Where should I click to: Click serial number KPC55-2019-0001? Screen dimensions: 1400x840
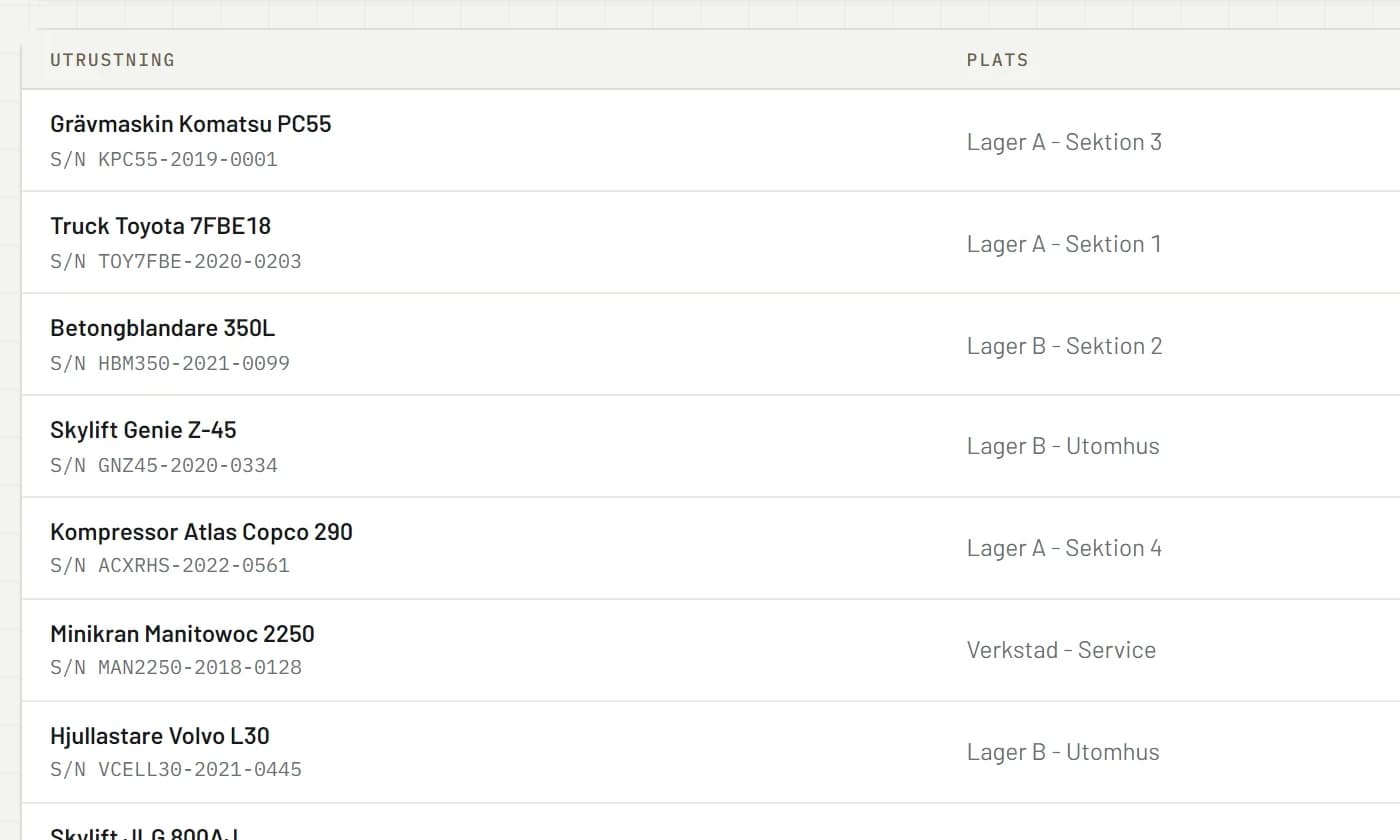coord(164,160)
